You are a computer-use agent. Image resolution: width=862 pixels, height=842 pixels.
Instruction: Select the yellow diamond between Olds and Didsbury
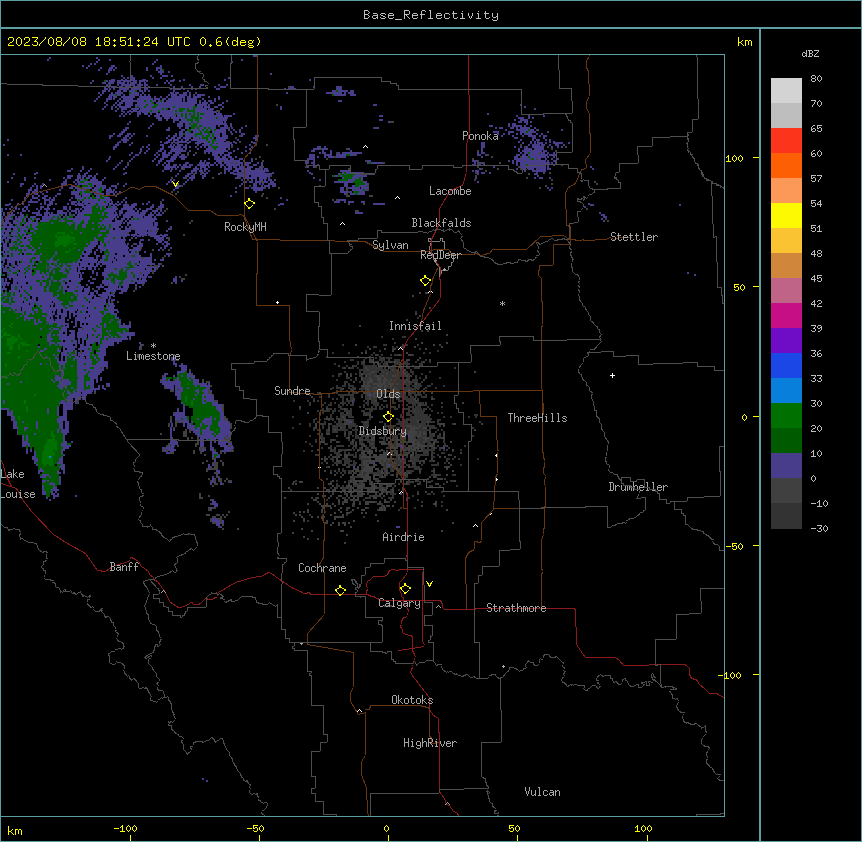tap(389, 417)
